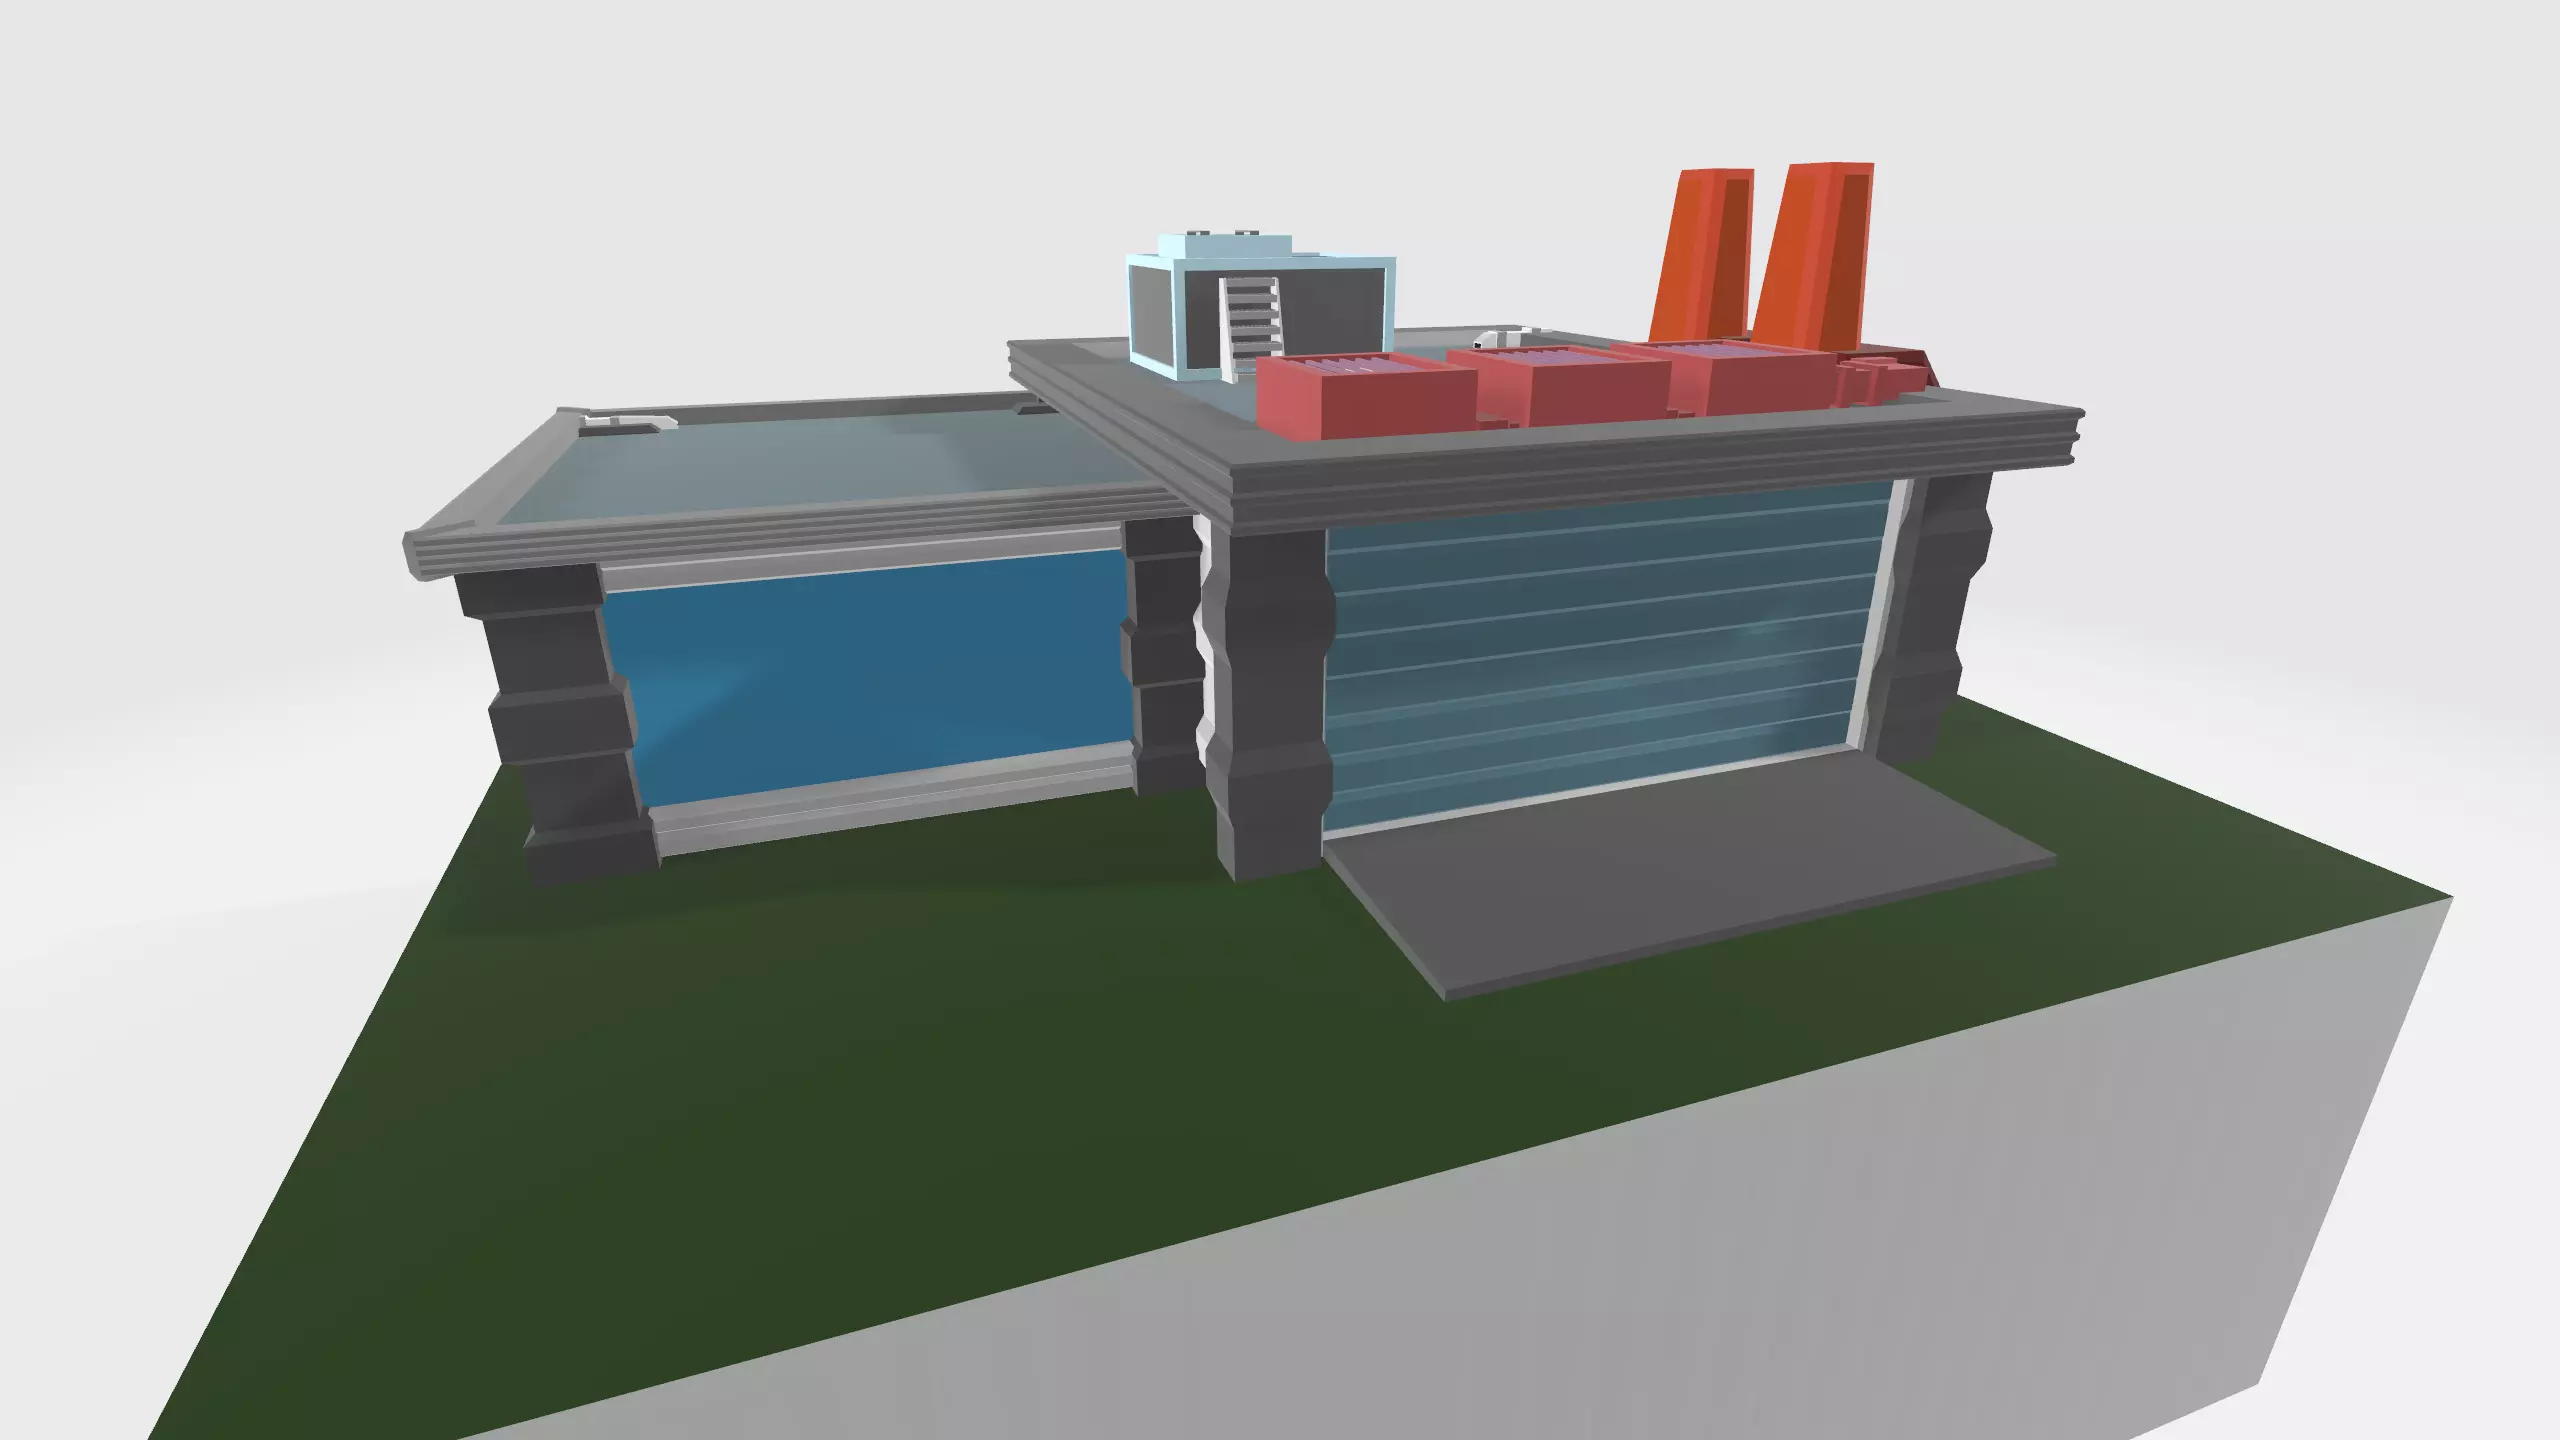
Task: Select the left orange chimney stack
Action: coord(1701,256)
